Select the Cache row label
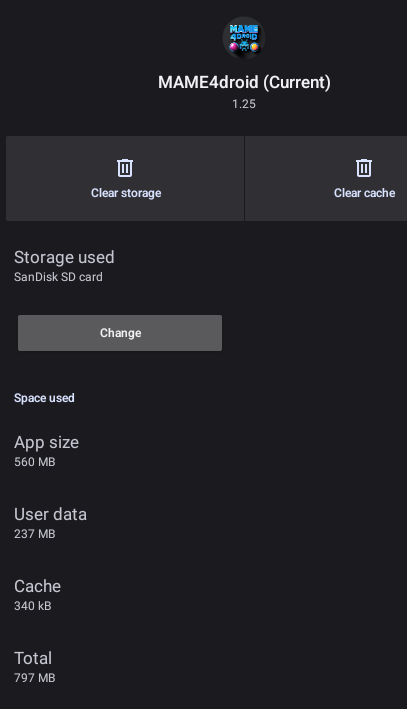Image resolution: width=407 pixels, height=709 pixels. [x=38, y=586]
